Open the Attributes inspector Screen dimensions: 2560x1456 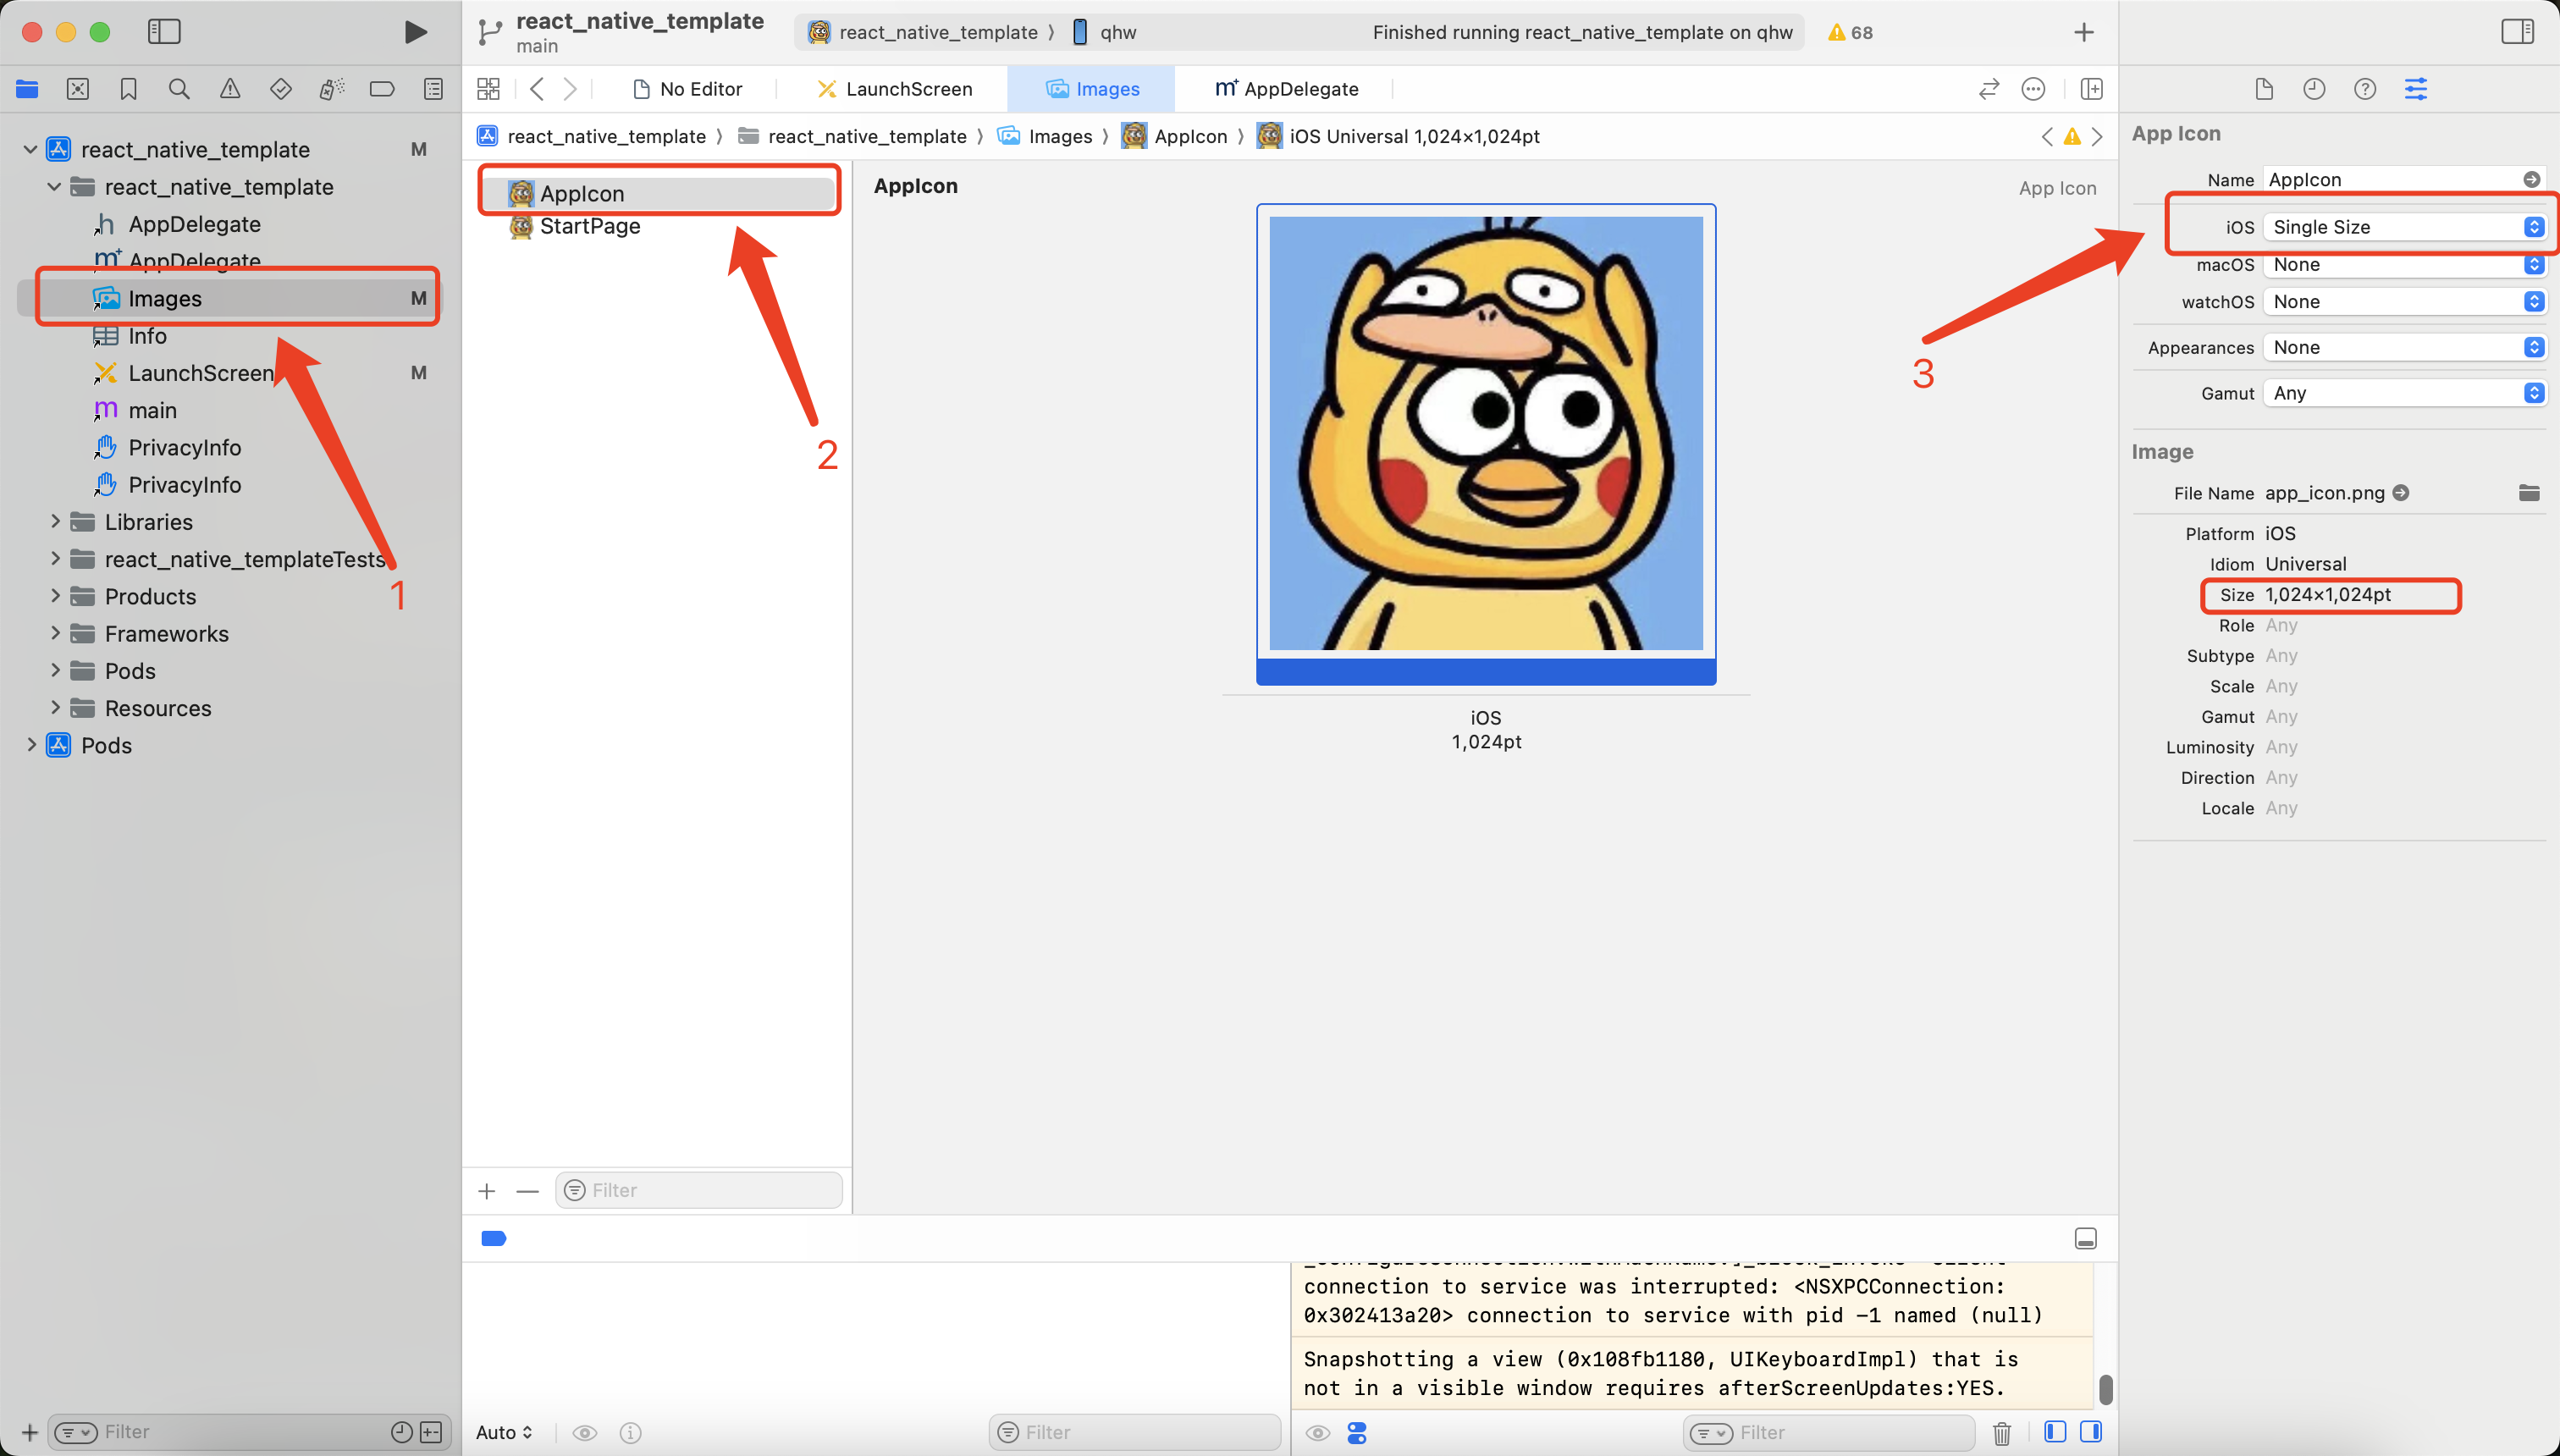[x=2417, y=88]
